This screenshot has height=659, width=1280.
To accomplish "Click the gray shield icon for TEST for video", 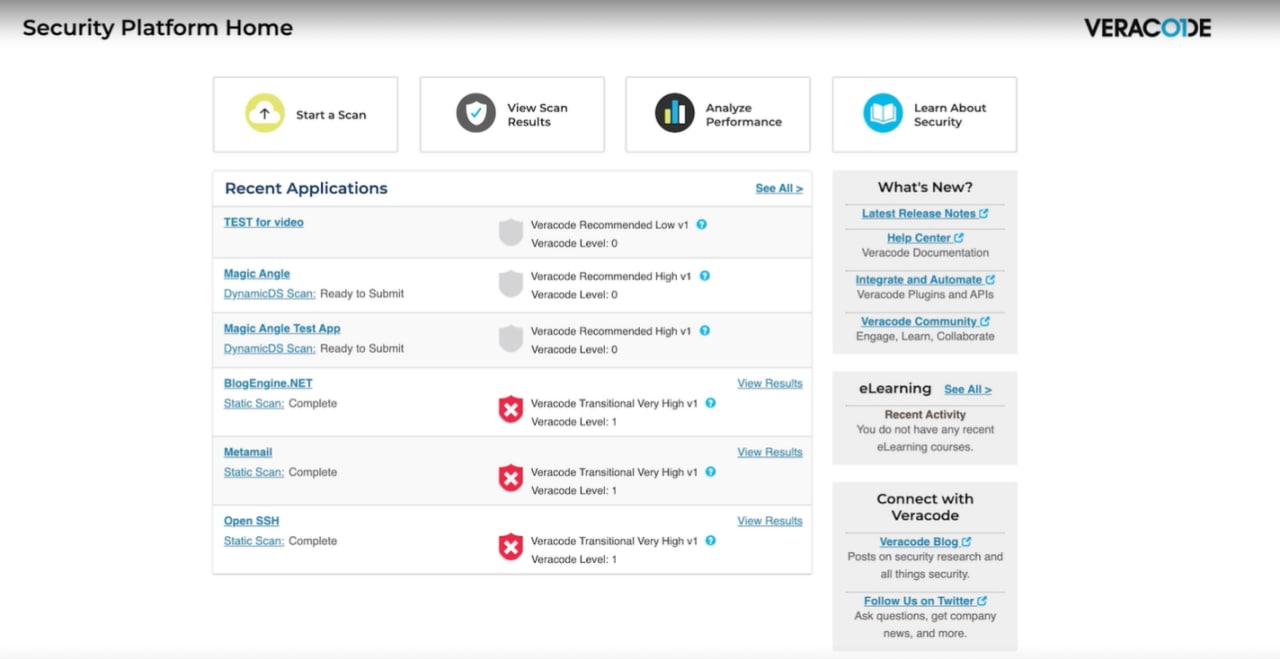I will pos(511,233).
